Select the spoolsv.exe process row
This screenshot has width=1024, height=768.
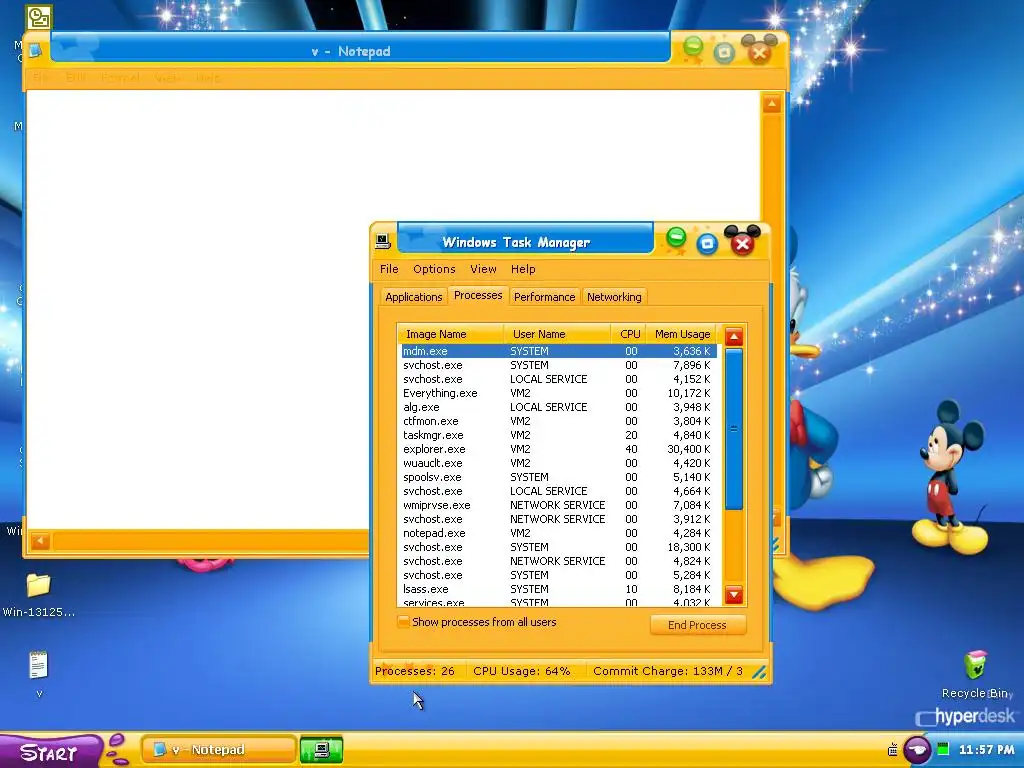point(558,477)
